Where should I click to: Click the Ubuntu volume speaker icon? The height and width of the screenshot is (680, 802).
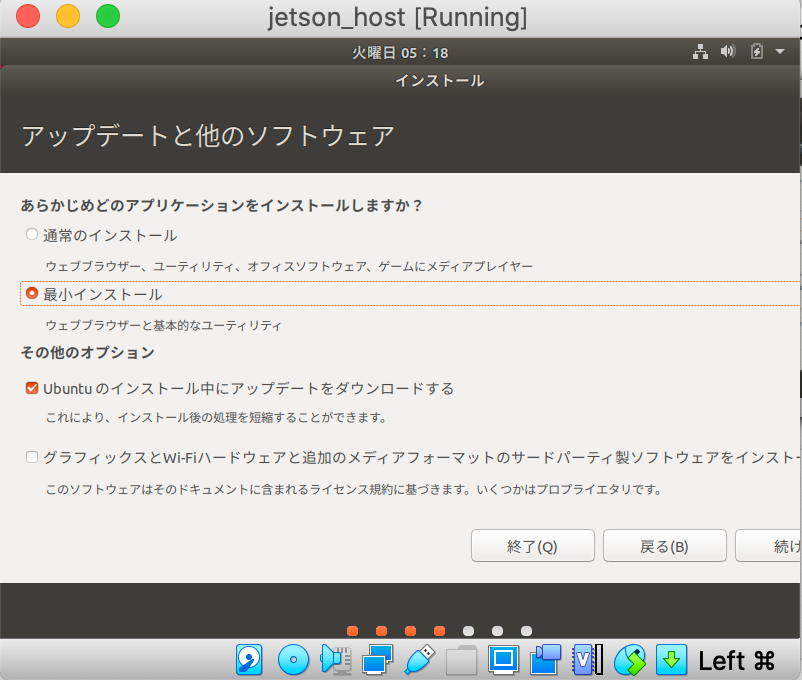[727, 51]
